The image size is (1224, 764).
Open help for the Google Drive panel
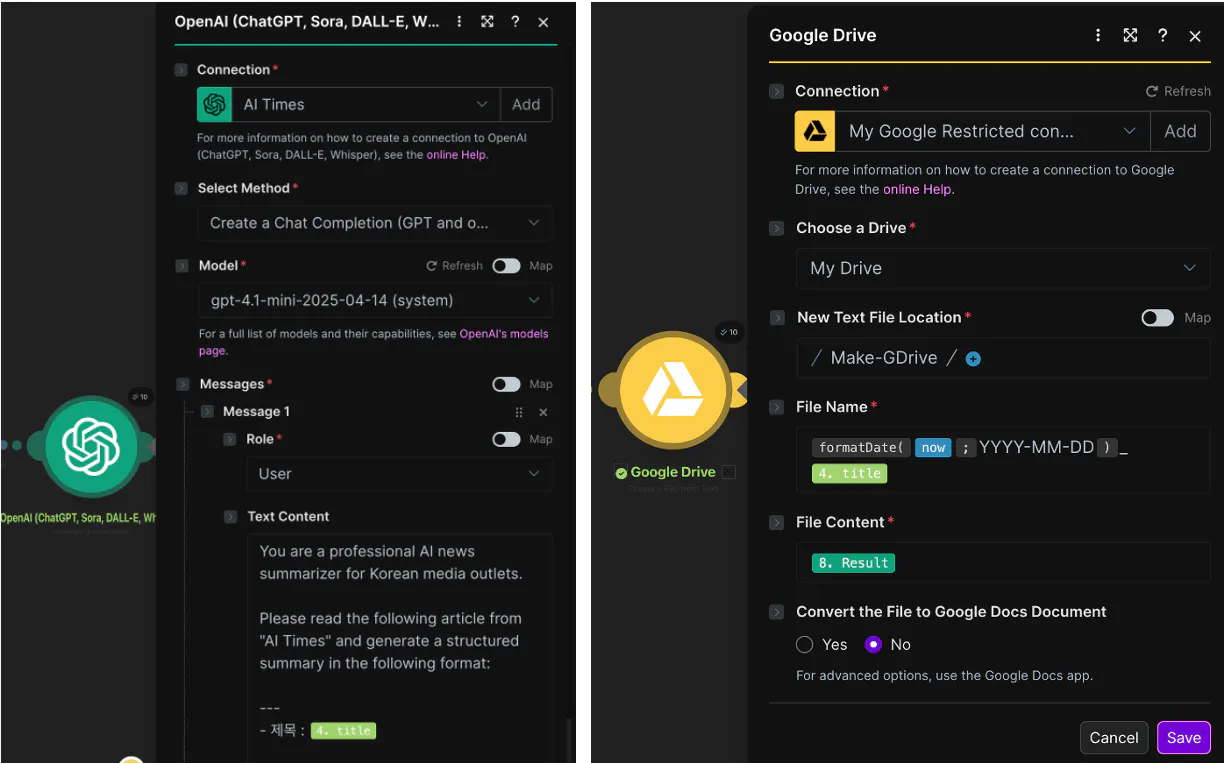pyautogui.click(x=1162, y=35)
